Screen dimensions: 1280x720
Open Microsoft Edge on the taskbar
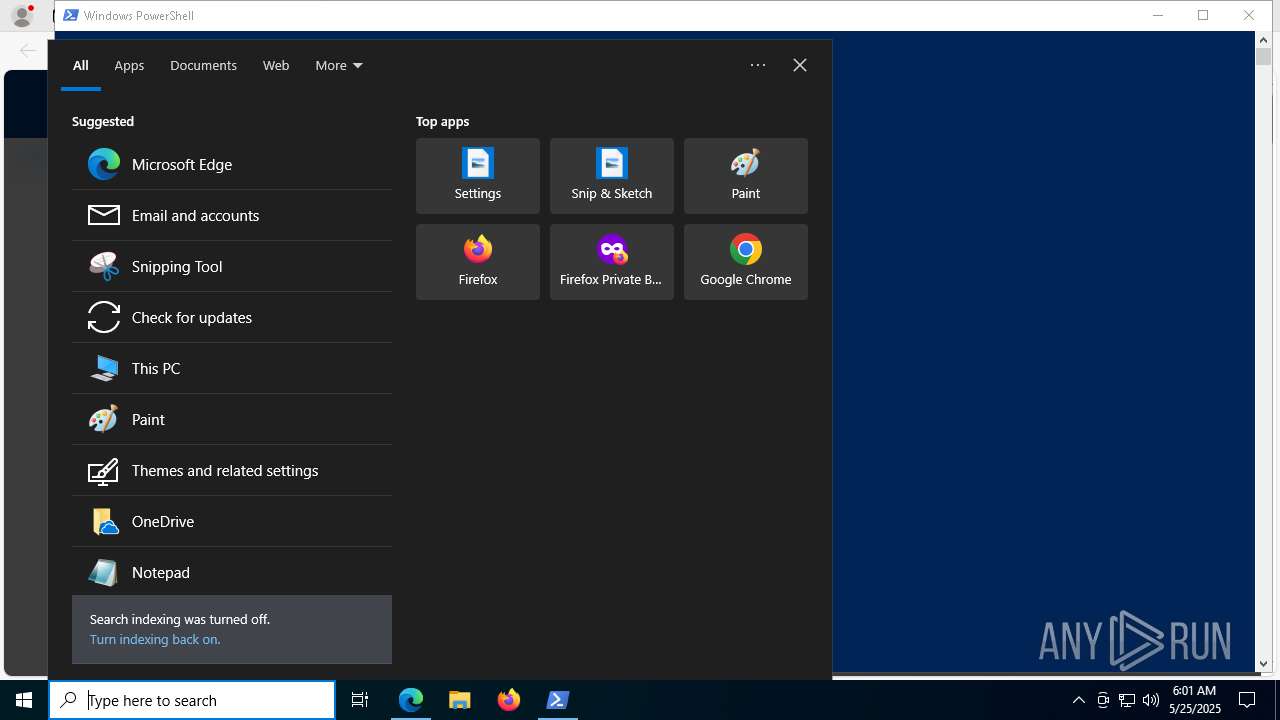click(x=411, y=700)
